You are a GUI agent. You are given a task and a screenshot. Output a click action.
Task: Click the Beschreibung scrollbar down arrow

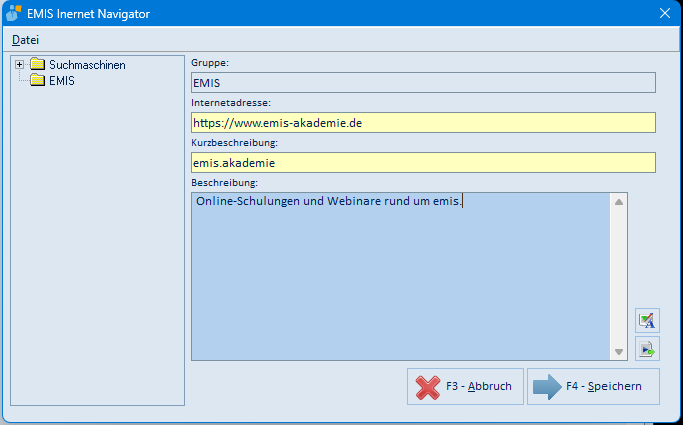[619, 351]
